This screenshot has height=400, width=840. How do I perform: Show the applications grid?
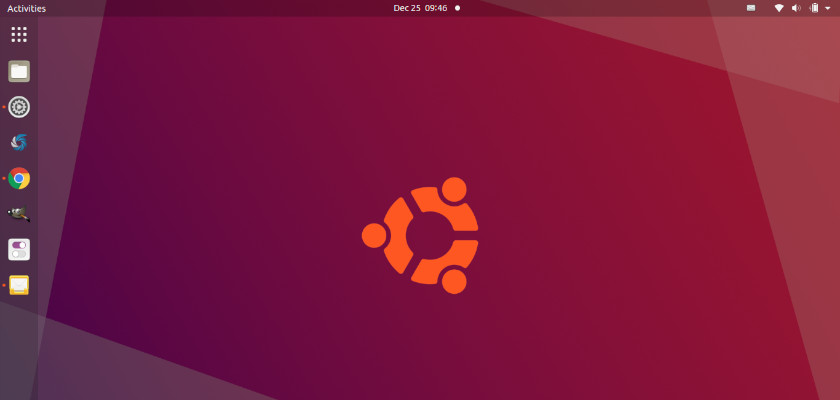point(19,35)
